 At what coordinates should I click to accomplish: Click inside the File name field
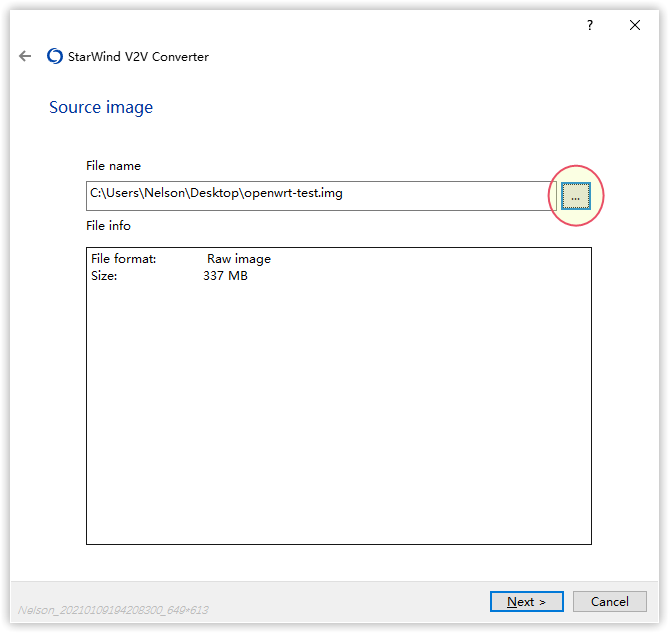450,195
